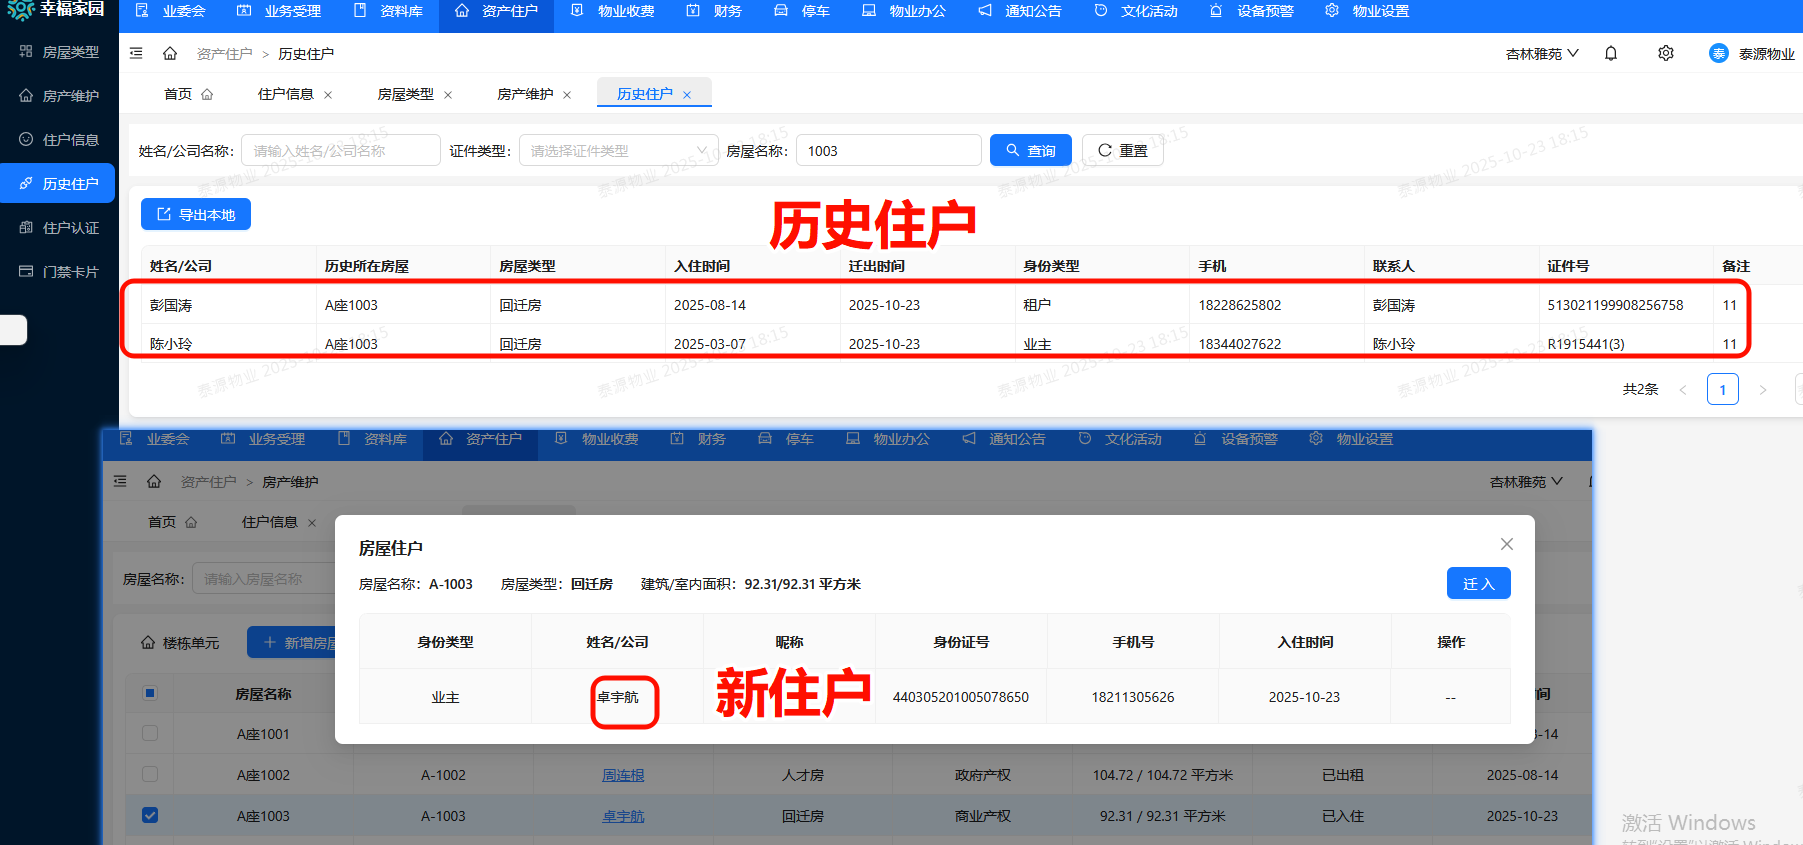Click the 导出本地 export button

[196, 215]
